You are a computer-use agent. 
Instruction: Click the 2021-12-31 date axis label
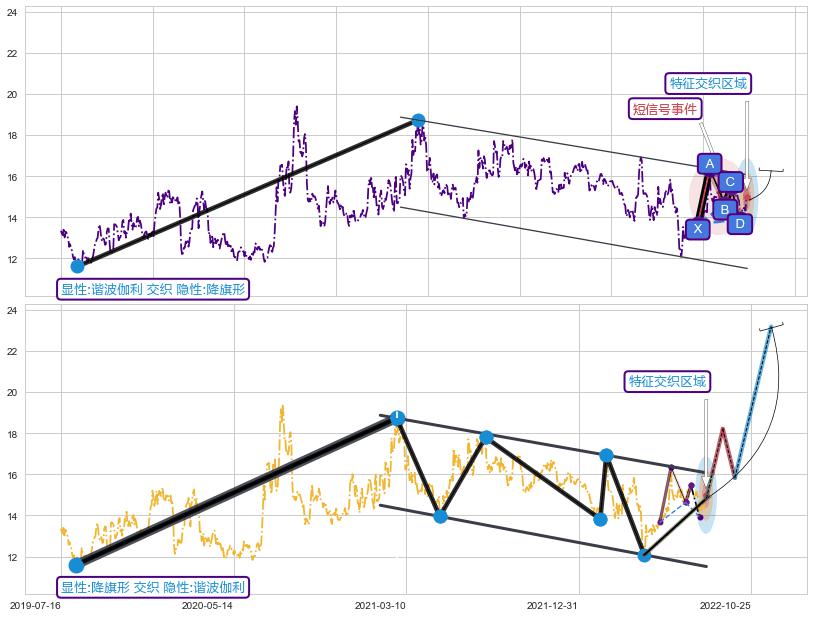[x=552, y=606]
